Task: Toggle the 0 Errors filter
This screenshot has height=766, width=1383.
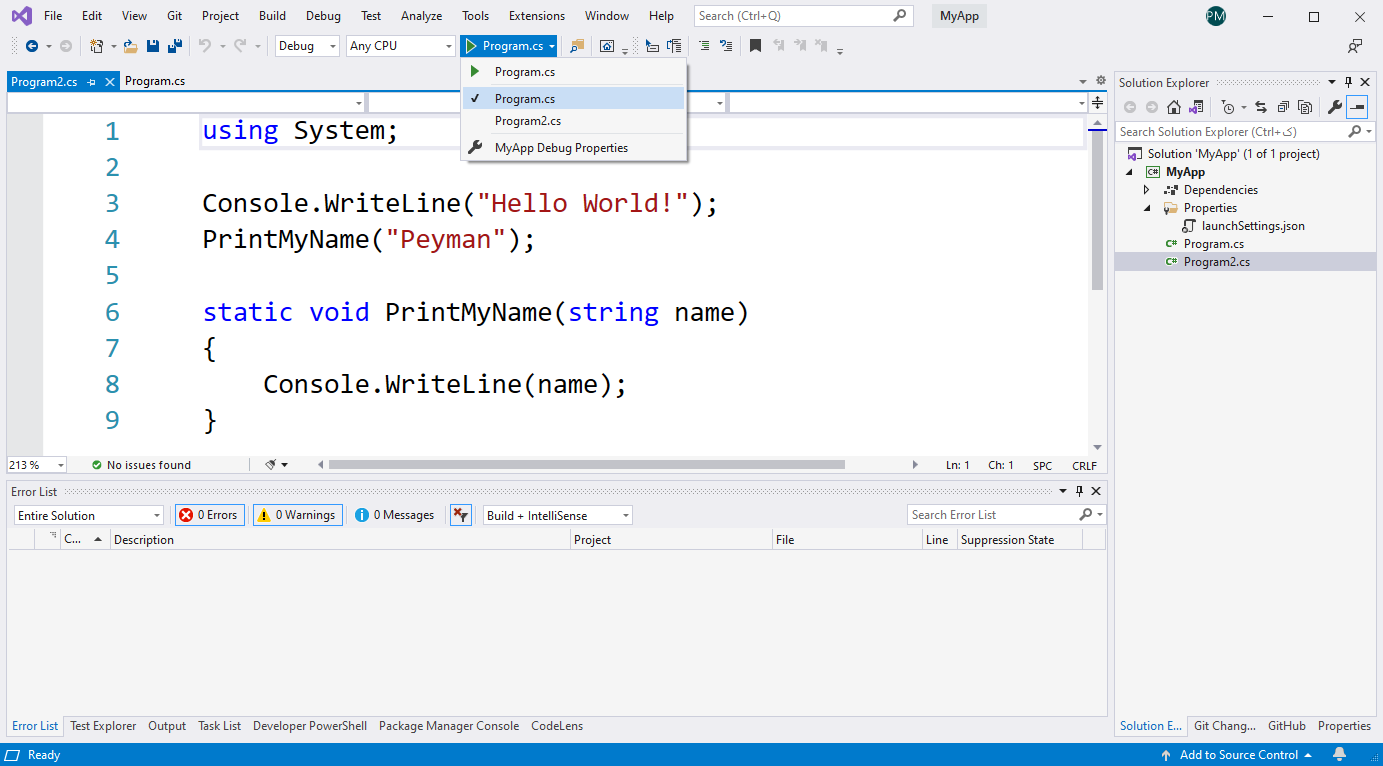Action: coord(210,515)
